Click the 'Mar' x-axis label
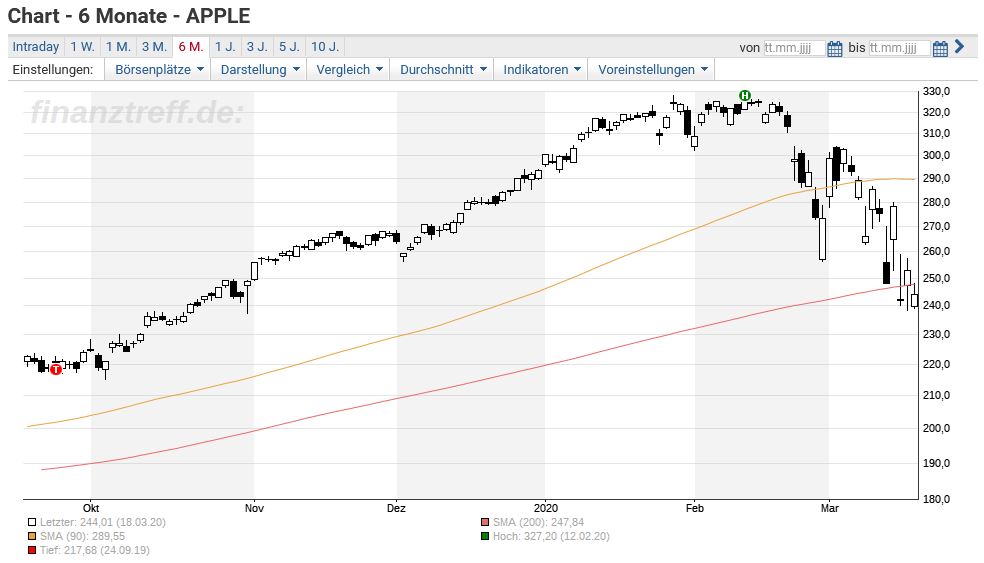The image size is (984, 563). [830, 508]
